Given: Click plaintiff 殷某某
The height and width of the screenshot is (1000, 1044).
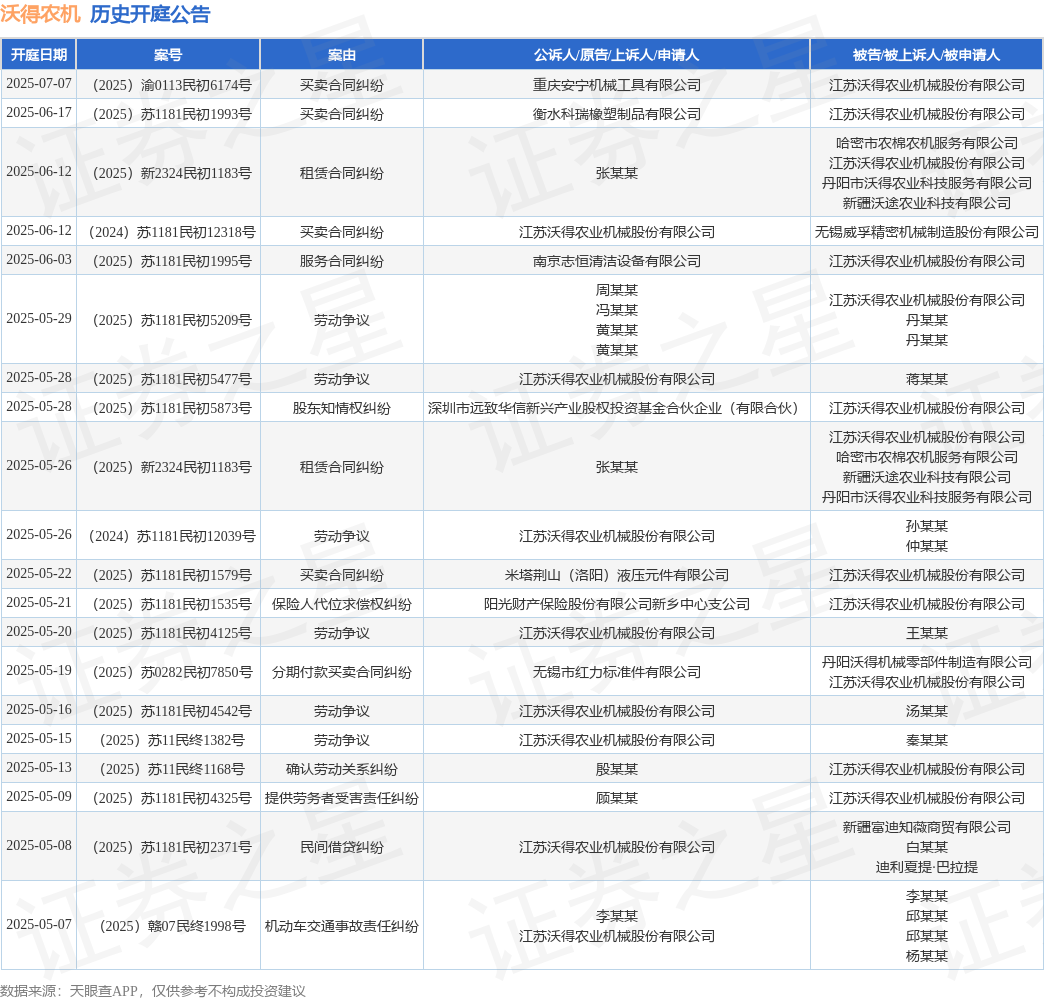Looking at the screenshot, I should pos(617,770).
